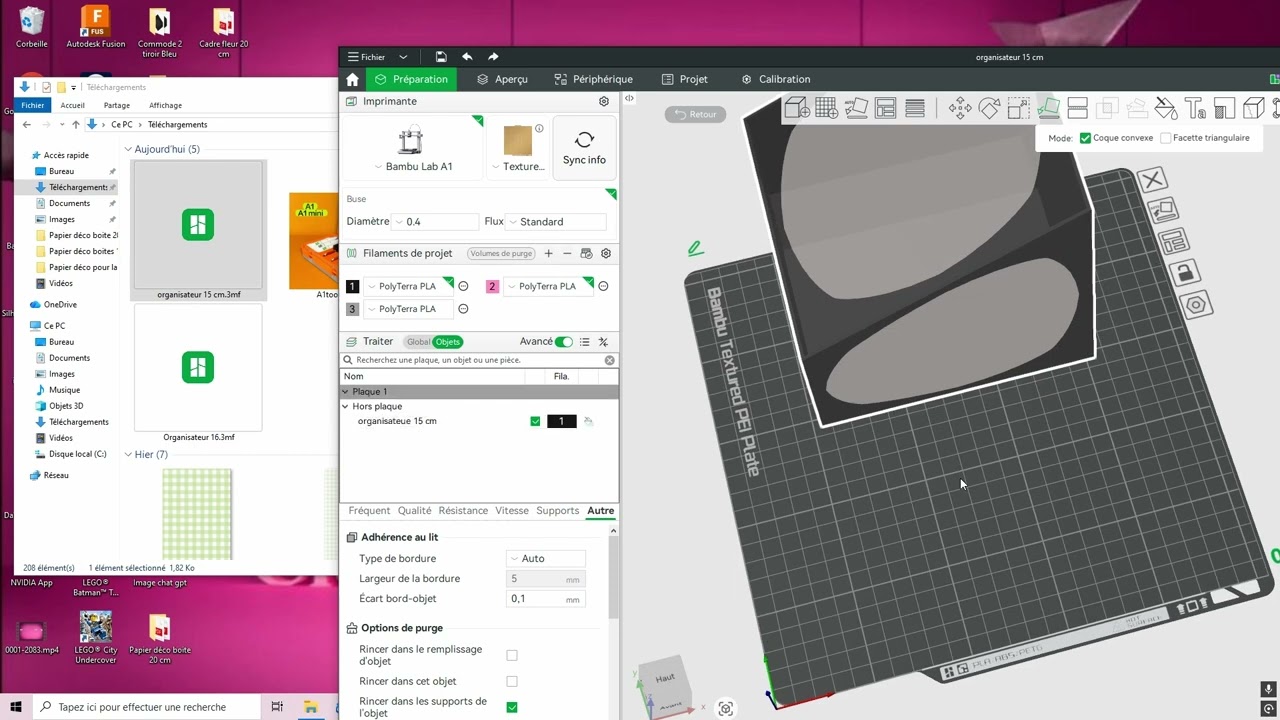The height and width of the screenshot is (720, 1280).
Task: Click the compare presets icon next to Avancé
Action: click(604, 342)
